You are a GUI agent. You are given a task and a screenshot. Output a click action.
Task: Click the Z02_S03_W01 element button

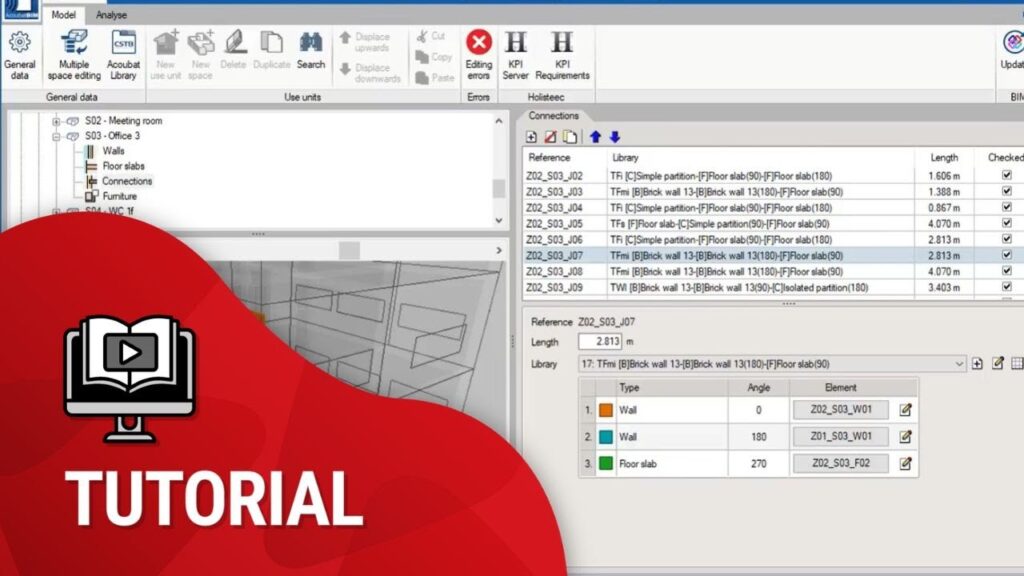coord(840,409)
